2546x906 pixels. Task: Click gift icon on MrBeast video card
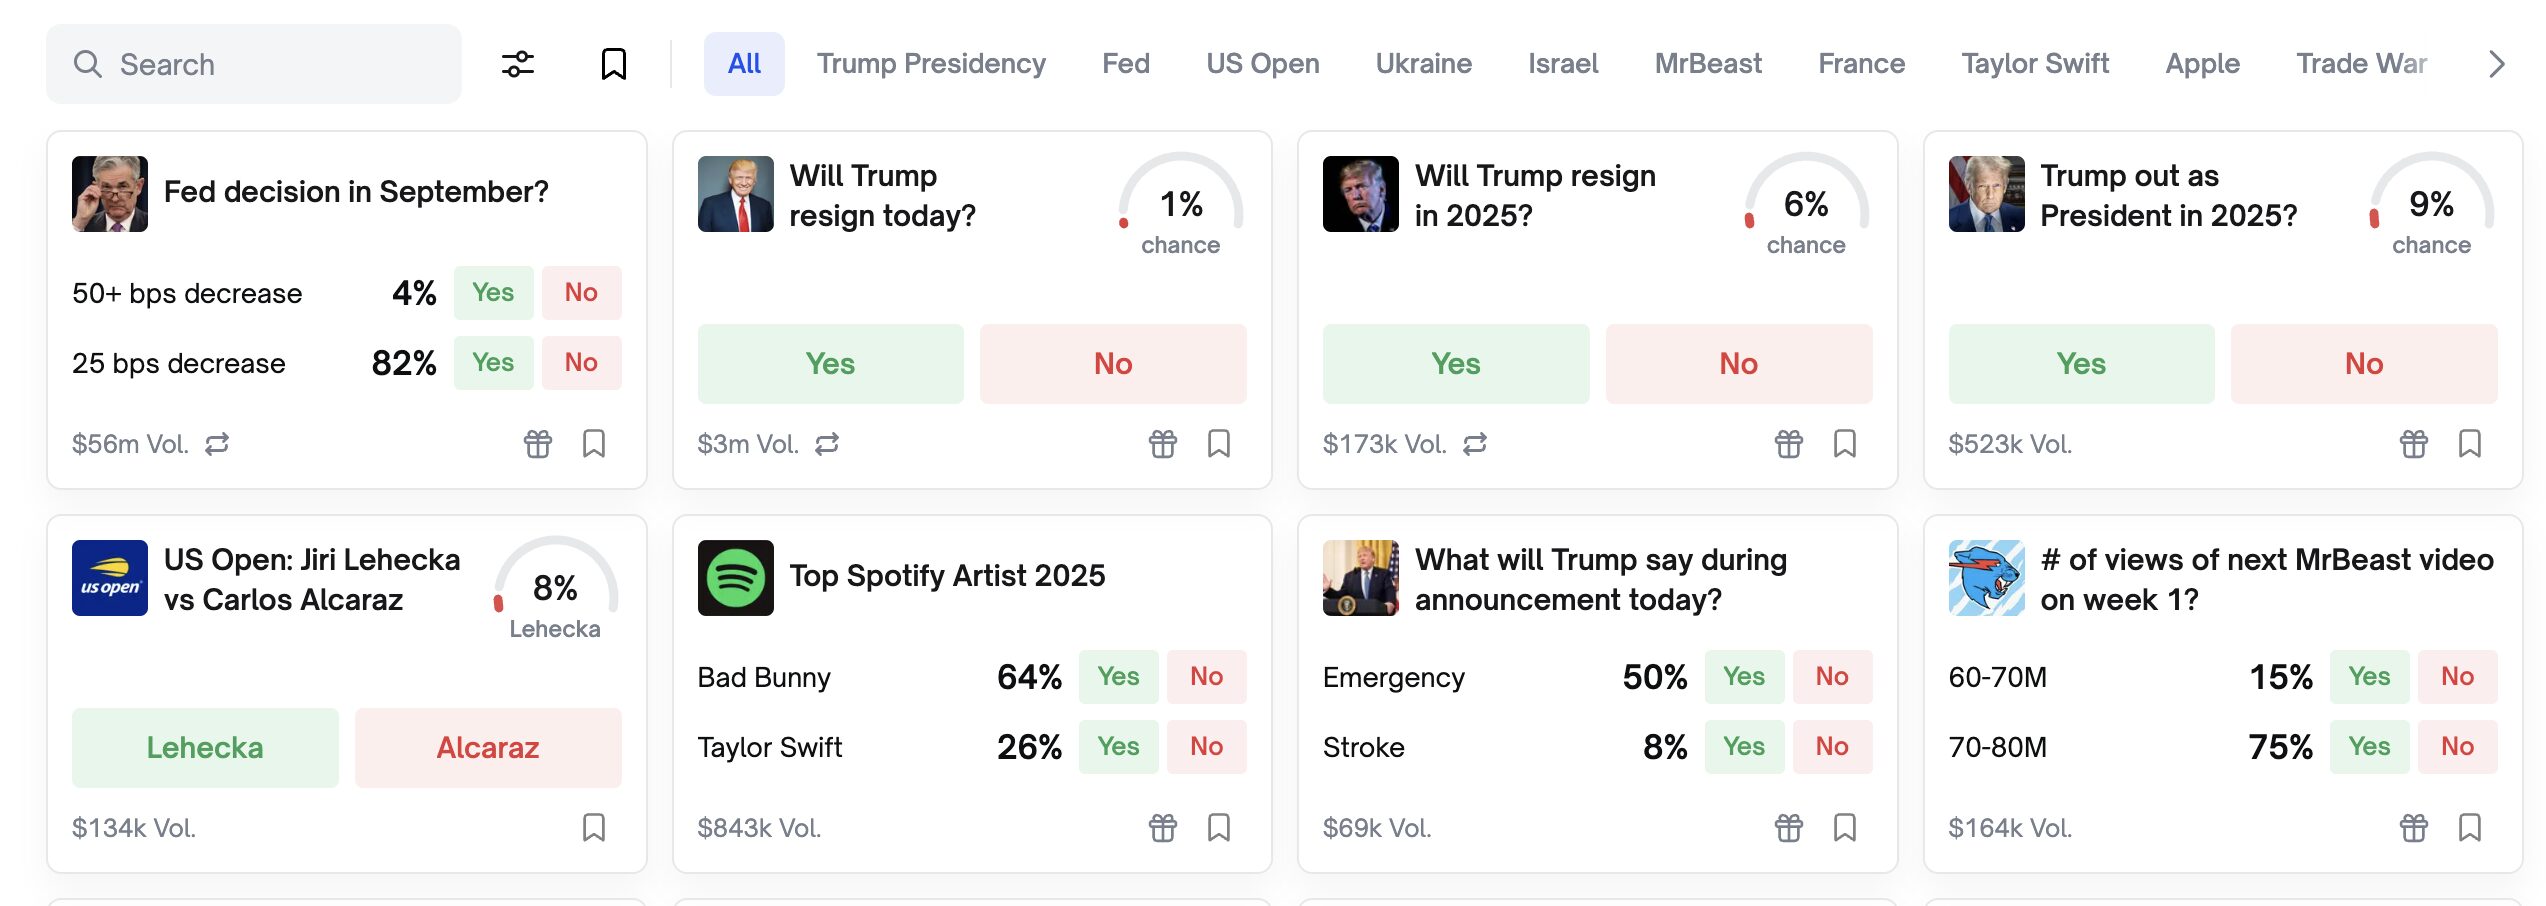pyautogui.click(x=2413, y=827)
